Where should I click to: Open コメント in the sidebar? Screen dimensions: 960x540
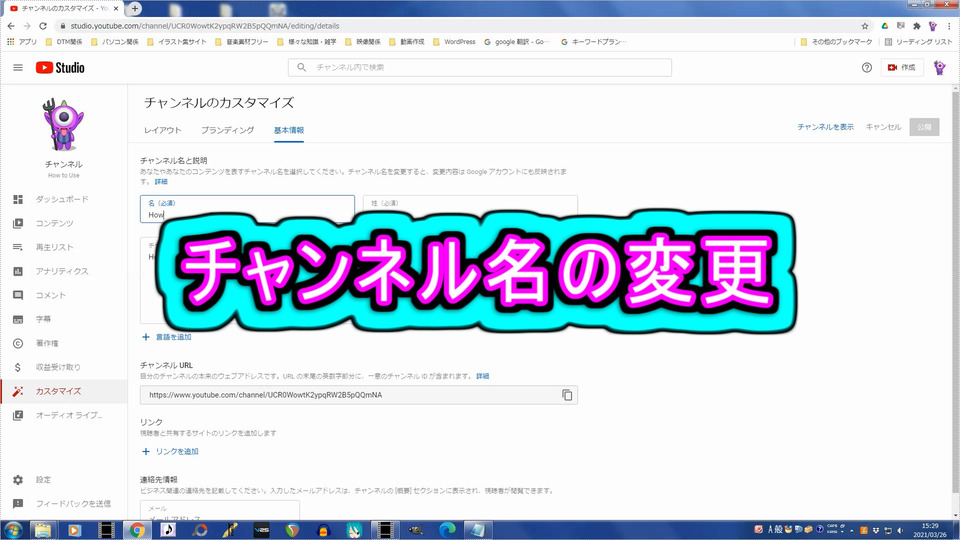pyautogui.click(x=64, y=295)
